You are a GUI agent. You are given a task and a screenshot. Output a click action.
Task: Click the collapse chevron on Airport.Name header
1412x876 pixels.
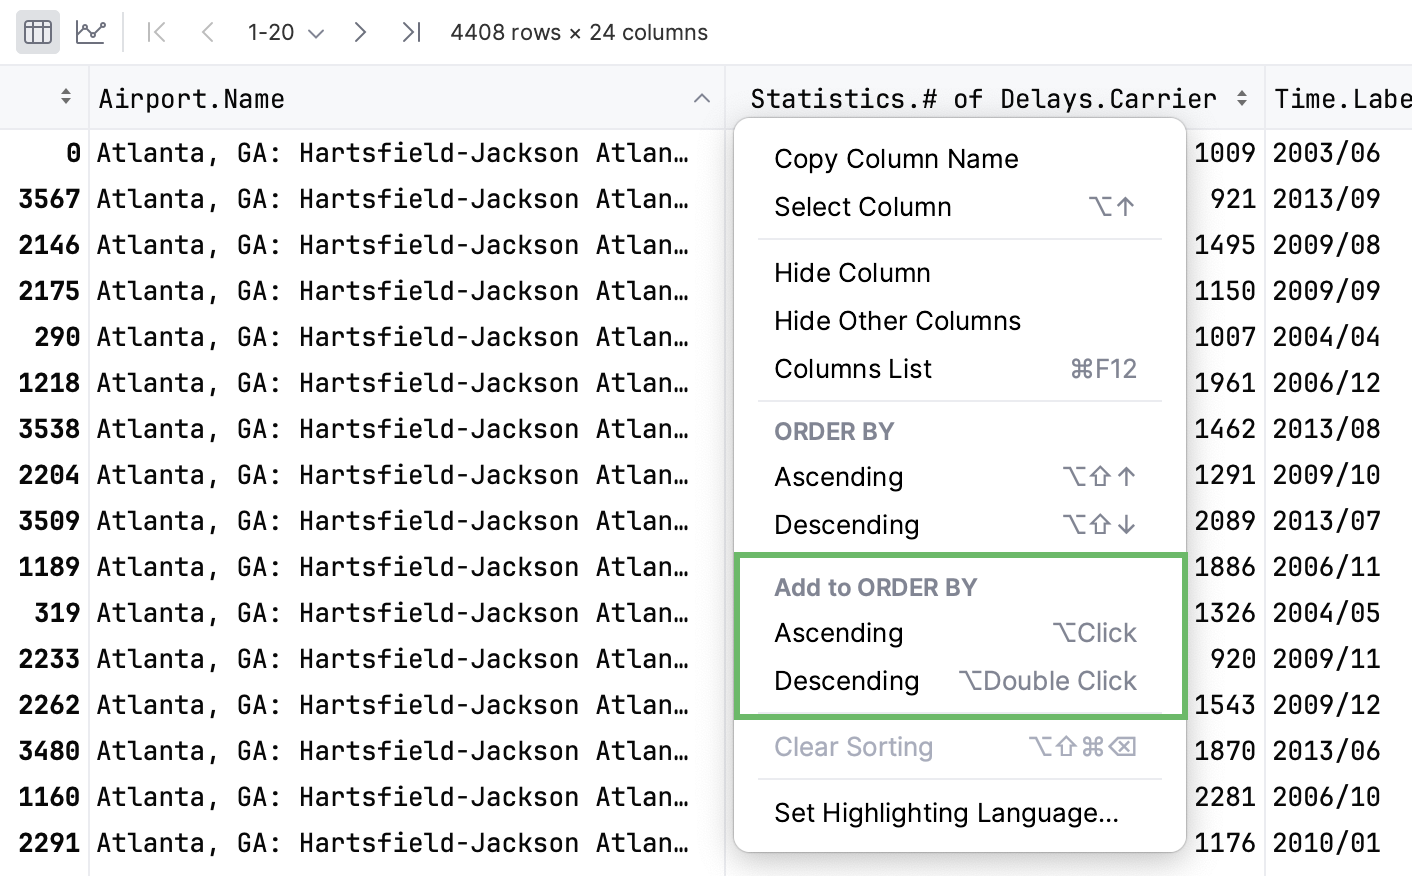[701, 98]
